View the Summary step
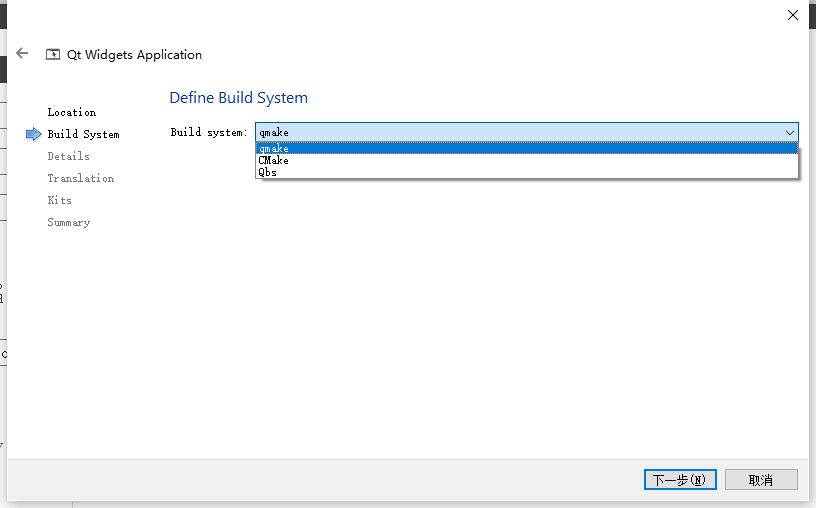816x508 pixels. (69, 223)
